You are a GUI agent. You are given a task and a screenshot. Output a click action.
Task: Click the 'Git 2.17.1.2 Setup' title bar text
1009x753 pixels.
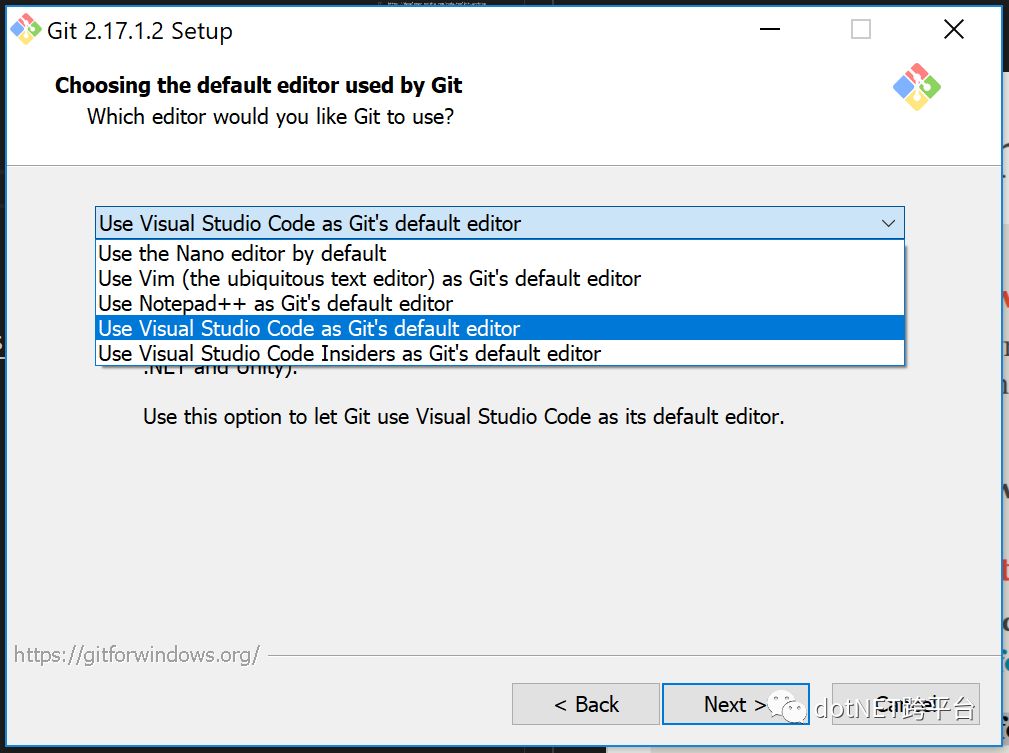tap(140, 30)
